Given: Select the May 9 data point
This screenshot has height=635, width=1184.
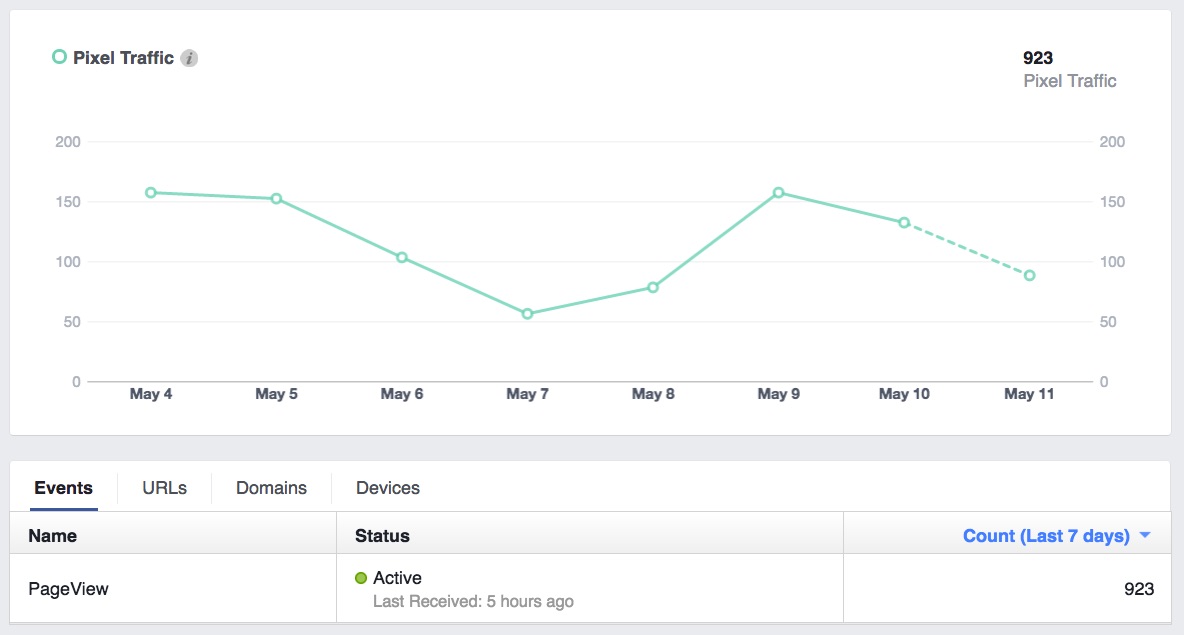Looking at the screenshot, I should coord(779,193).
